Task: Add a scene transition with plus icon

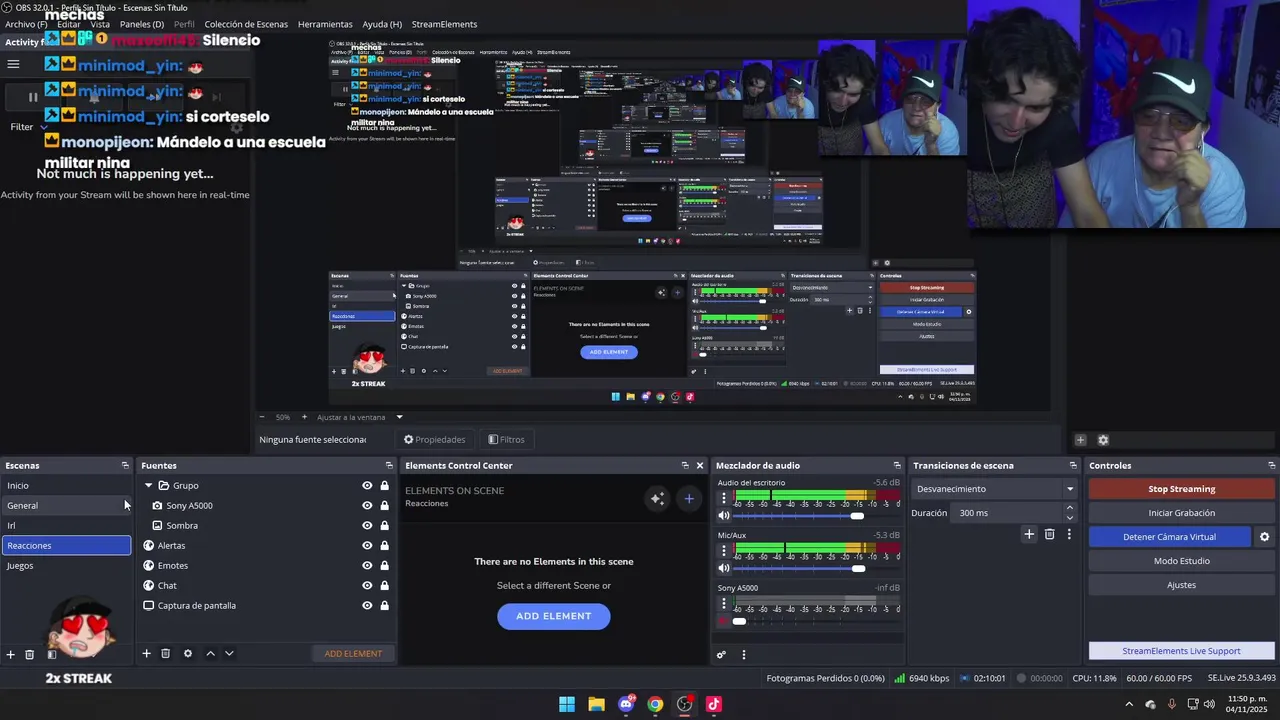Action: 1029,534
